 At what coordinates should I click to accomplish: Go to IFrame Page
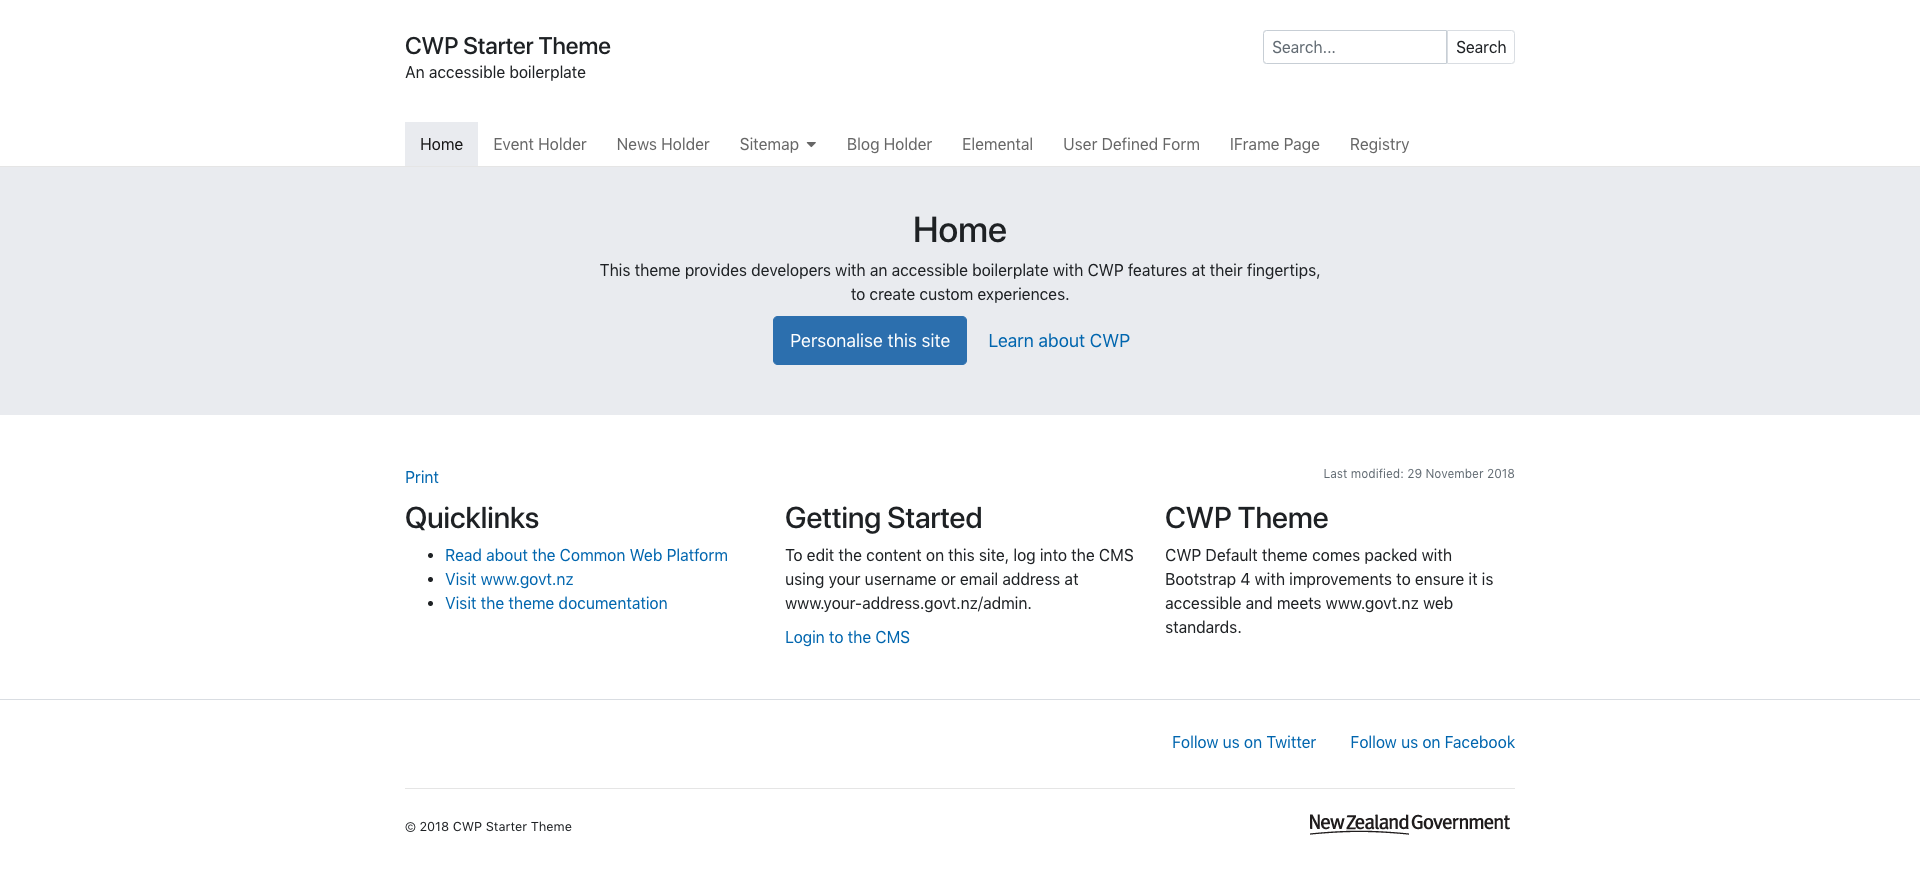click(x=1275, y=144)
